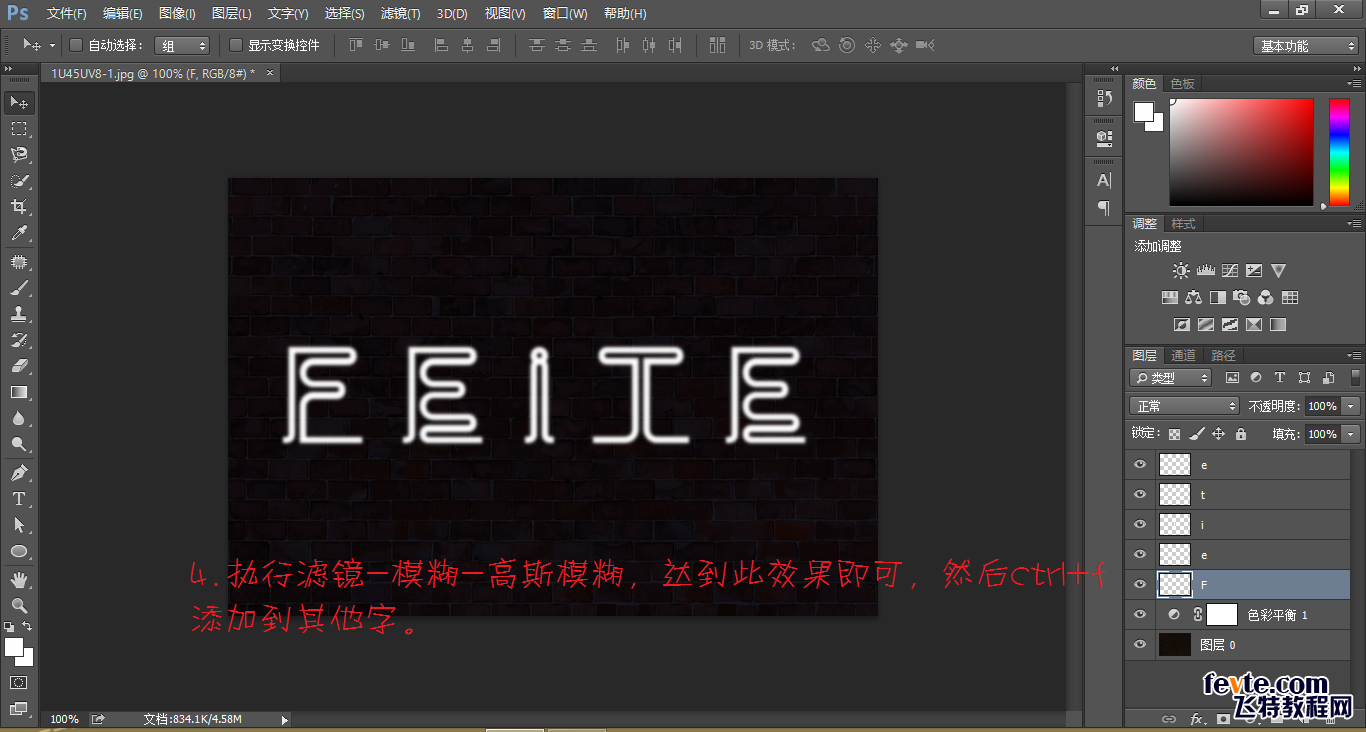Screen dimensions: 1366x732
Task: Open the 文件(F) menu
Action: point(67,14)
